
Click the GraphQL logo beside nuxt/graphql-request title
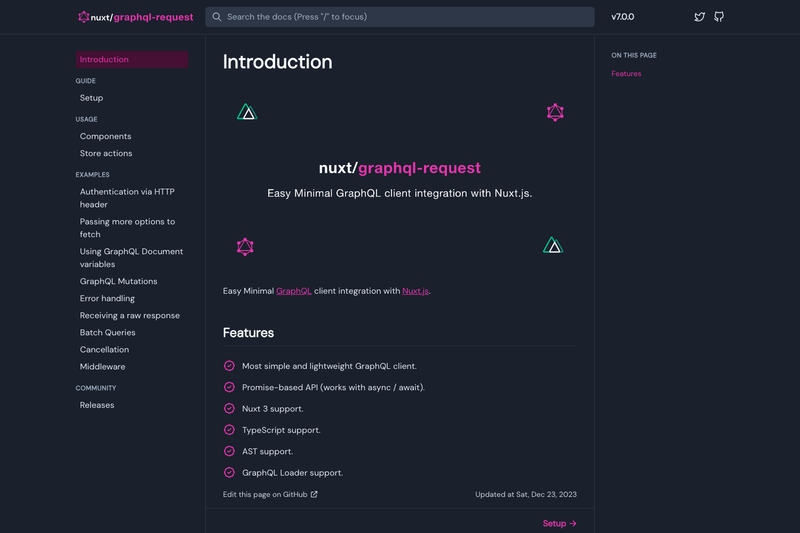(x=84, y=17)
